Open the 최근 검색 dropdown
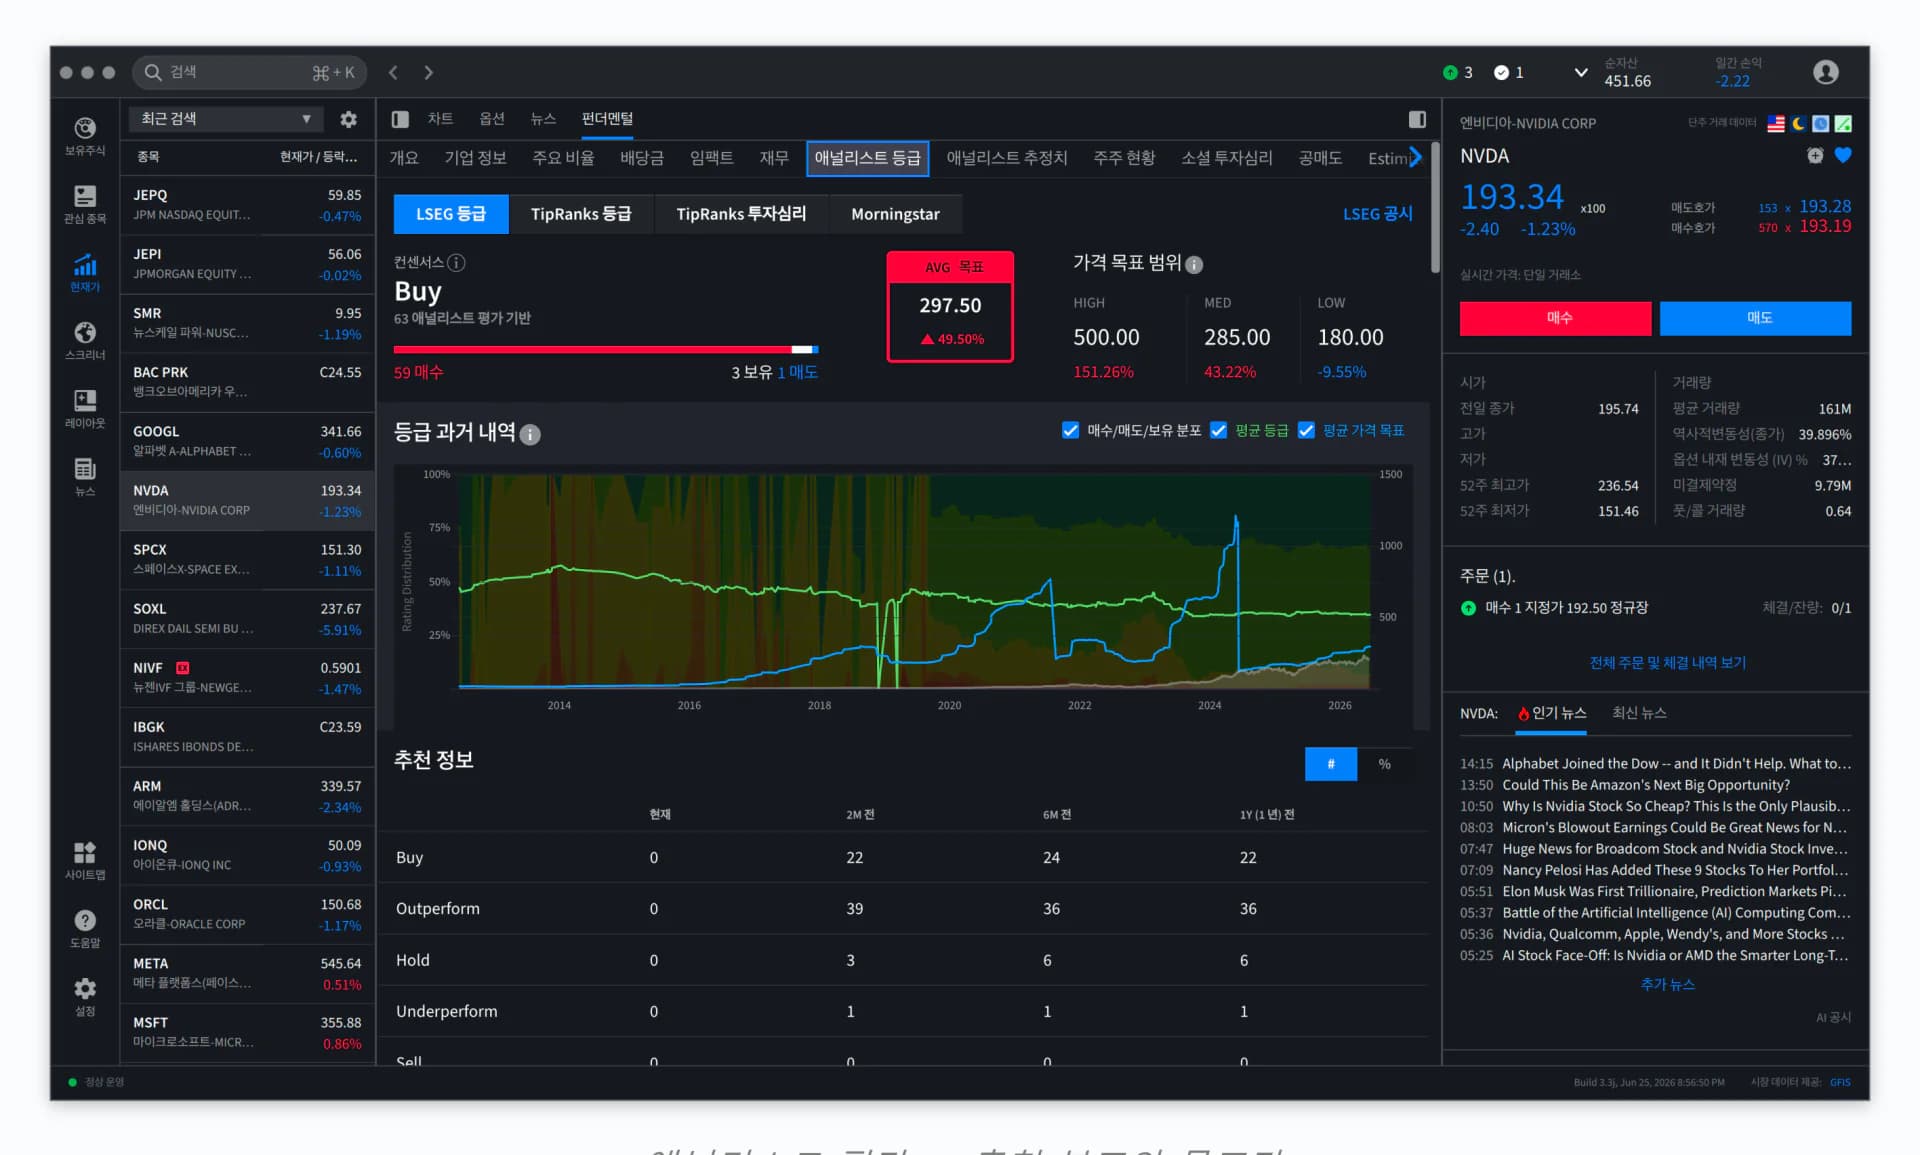The height and width of the screenshot is (1155, 1920). click(226, 119)
